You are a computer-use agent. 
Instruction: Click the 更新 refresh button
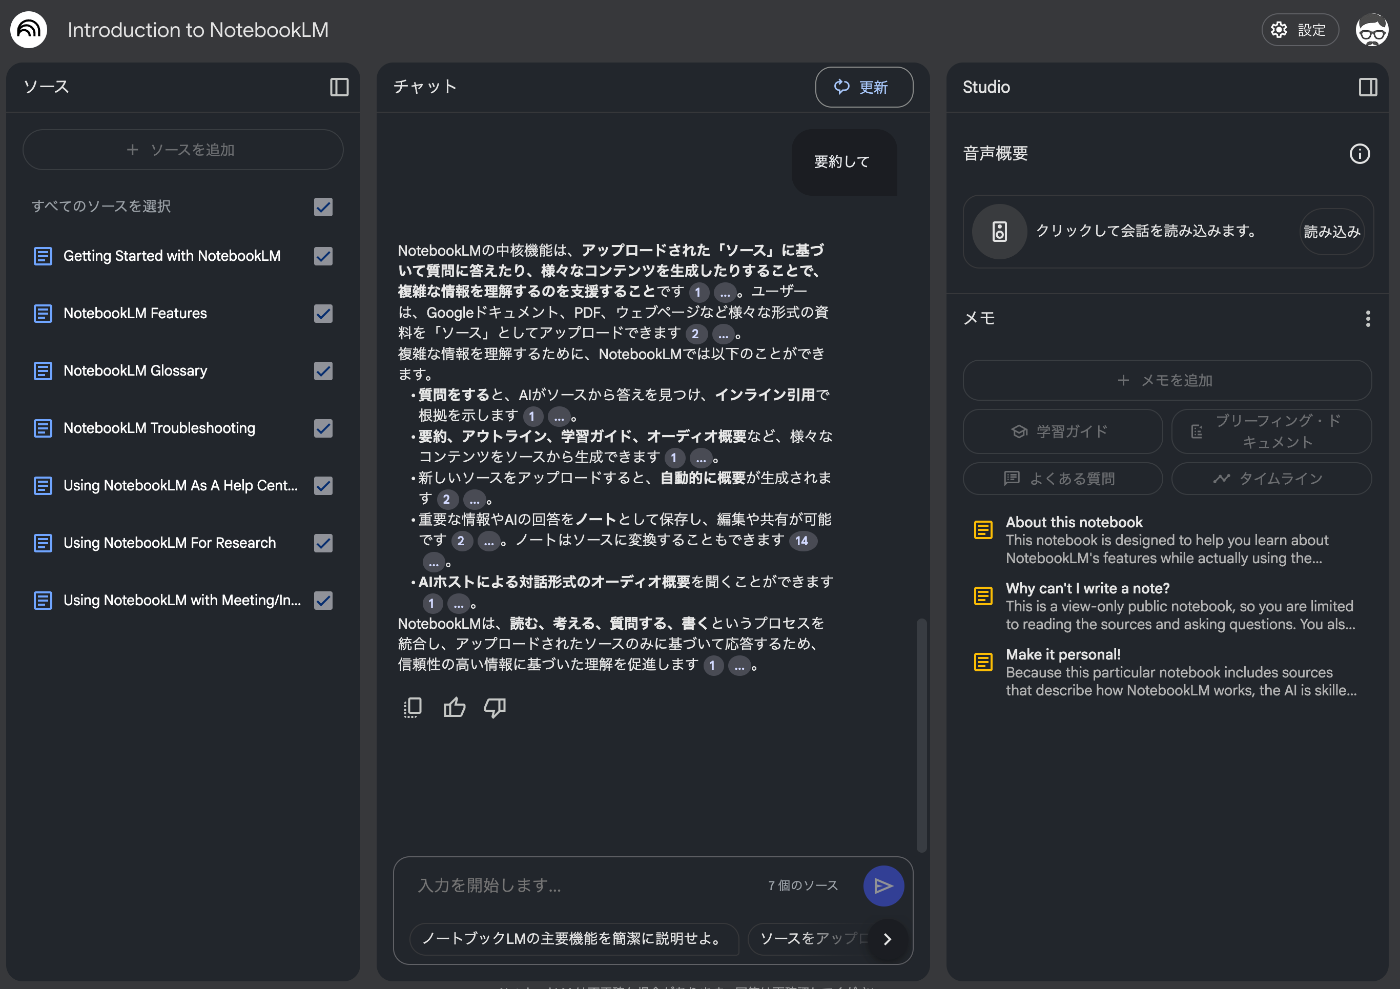click(x=864, y=87)
